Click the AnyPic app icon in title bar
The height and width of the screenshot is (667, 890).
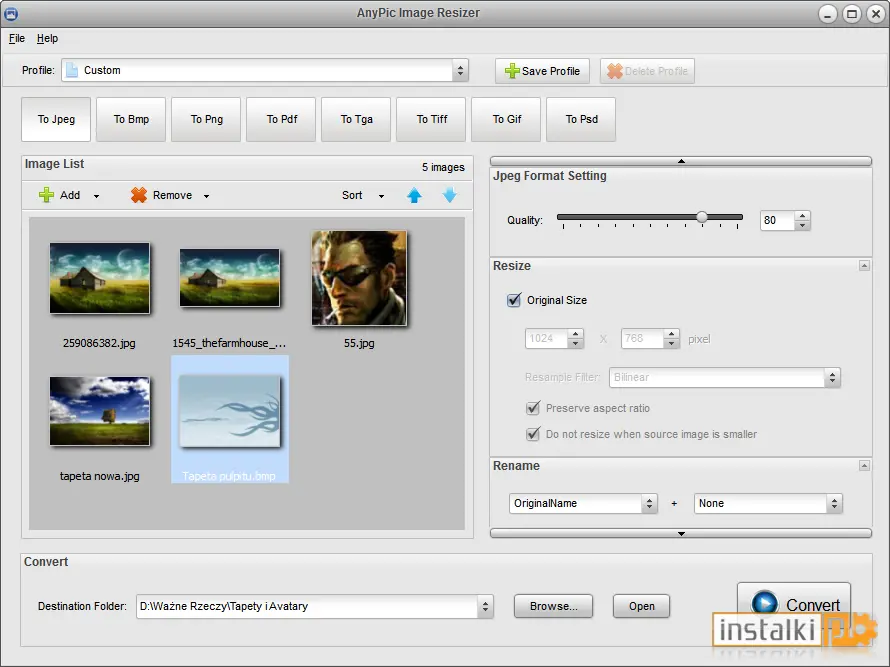[x=11, y=14]
